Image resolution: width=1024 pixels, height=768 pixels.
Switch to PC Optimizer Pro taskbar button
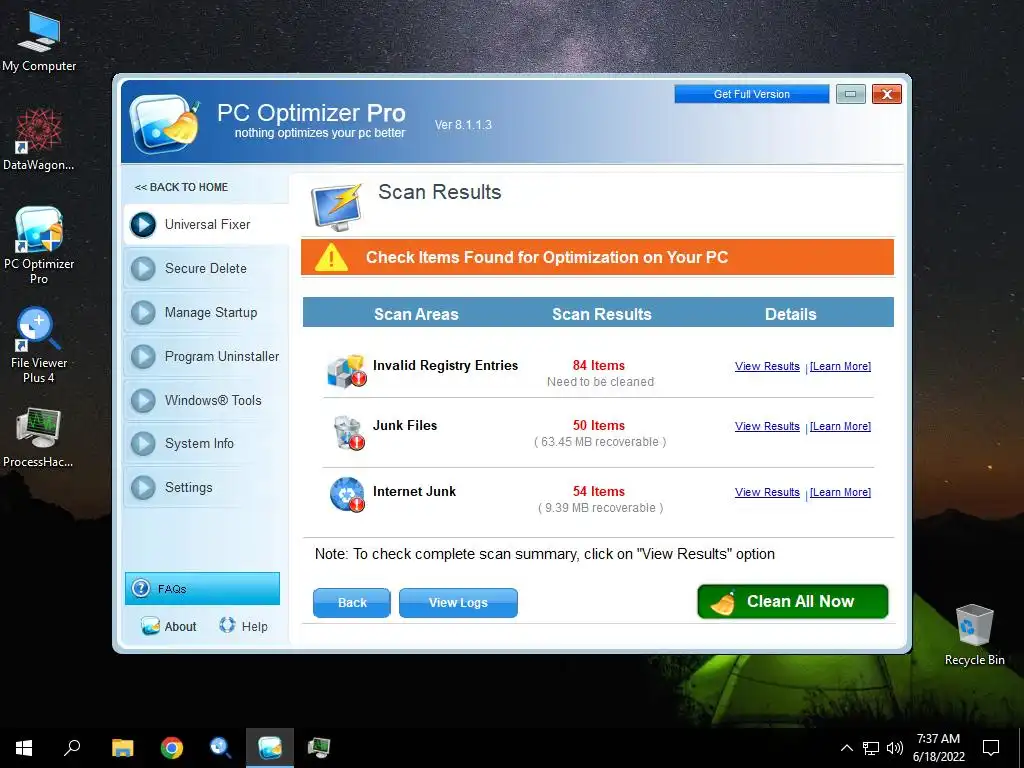pos(270,748)
